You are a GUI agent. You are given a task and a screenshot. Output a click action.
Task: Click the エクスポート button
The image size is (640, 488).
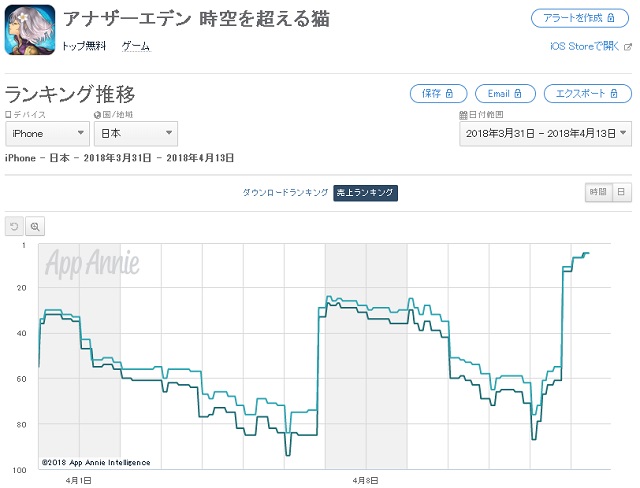[588, 93]
